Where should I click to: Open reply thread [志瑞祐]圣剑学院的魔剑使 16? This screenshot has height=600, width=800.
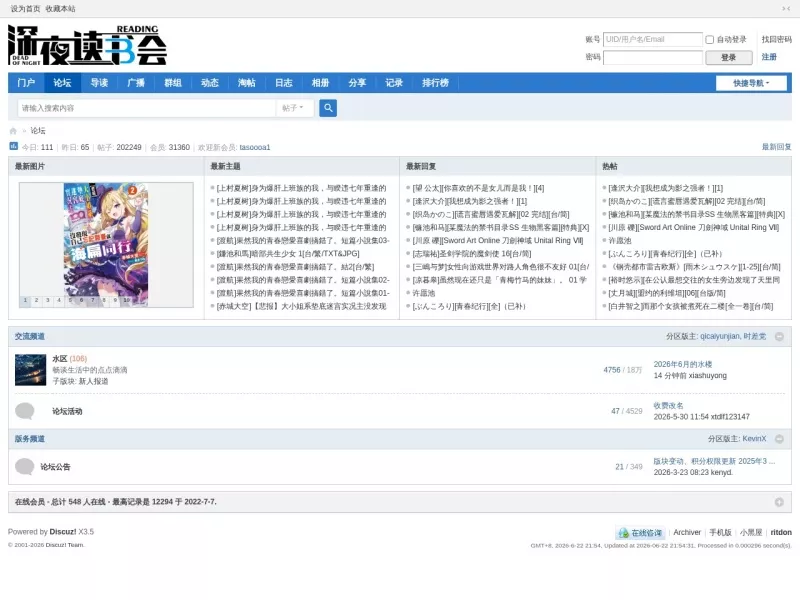471,254
